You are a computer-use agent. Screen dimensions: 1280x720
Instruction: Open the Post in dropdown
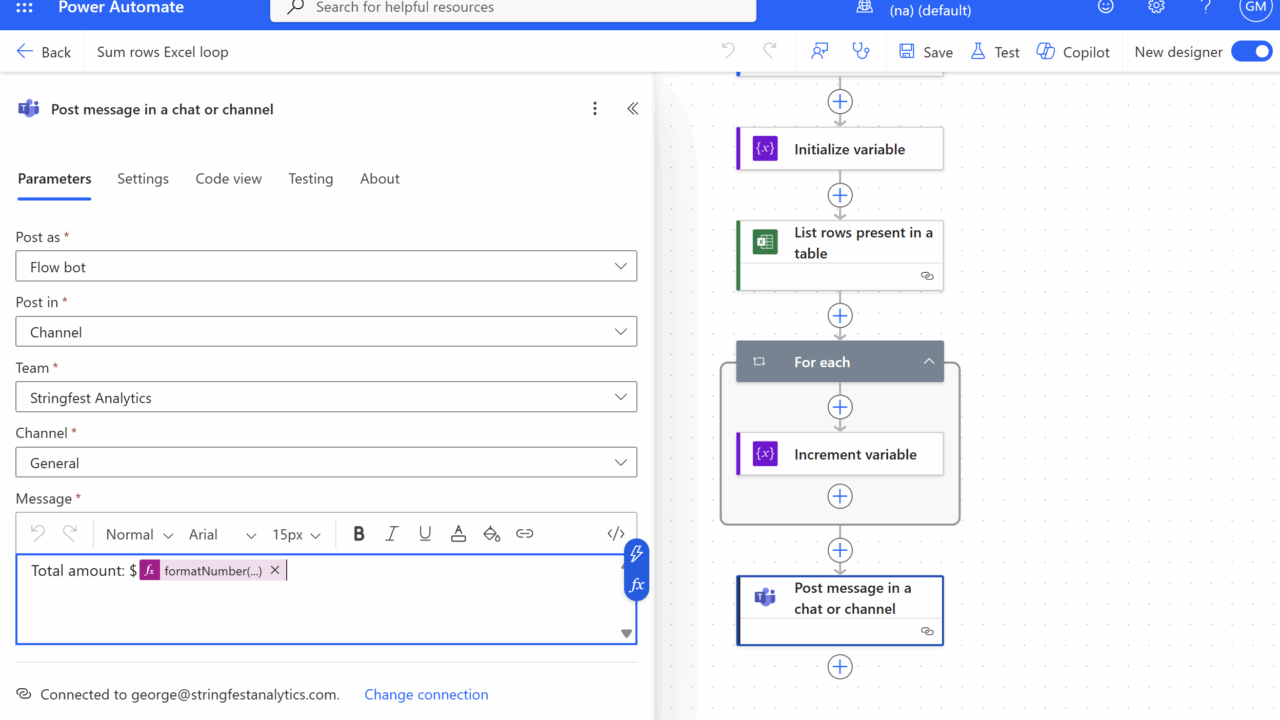[x=326, y=332]
